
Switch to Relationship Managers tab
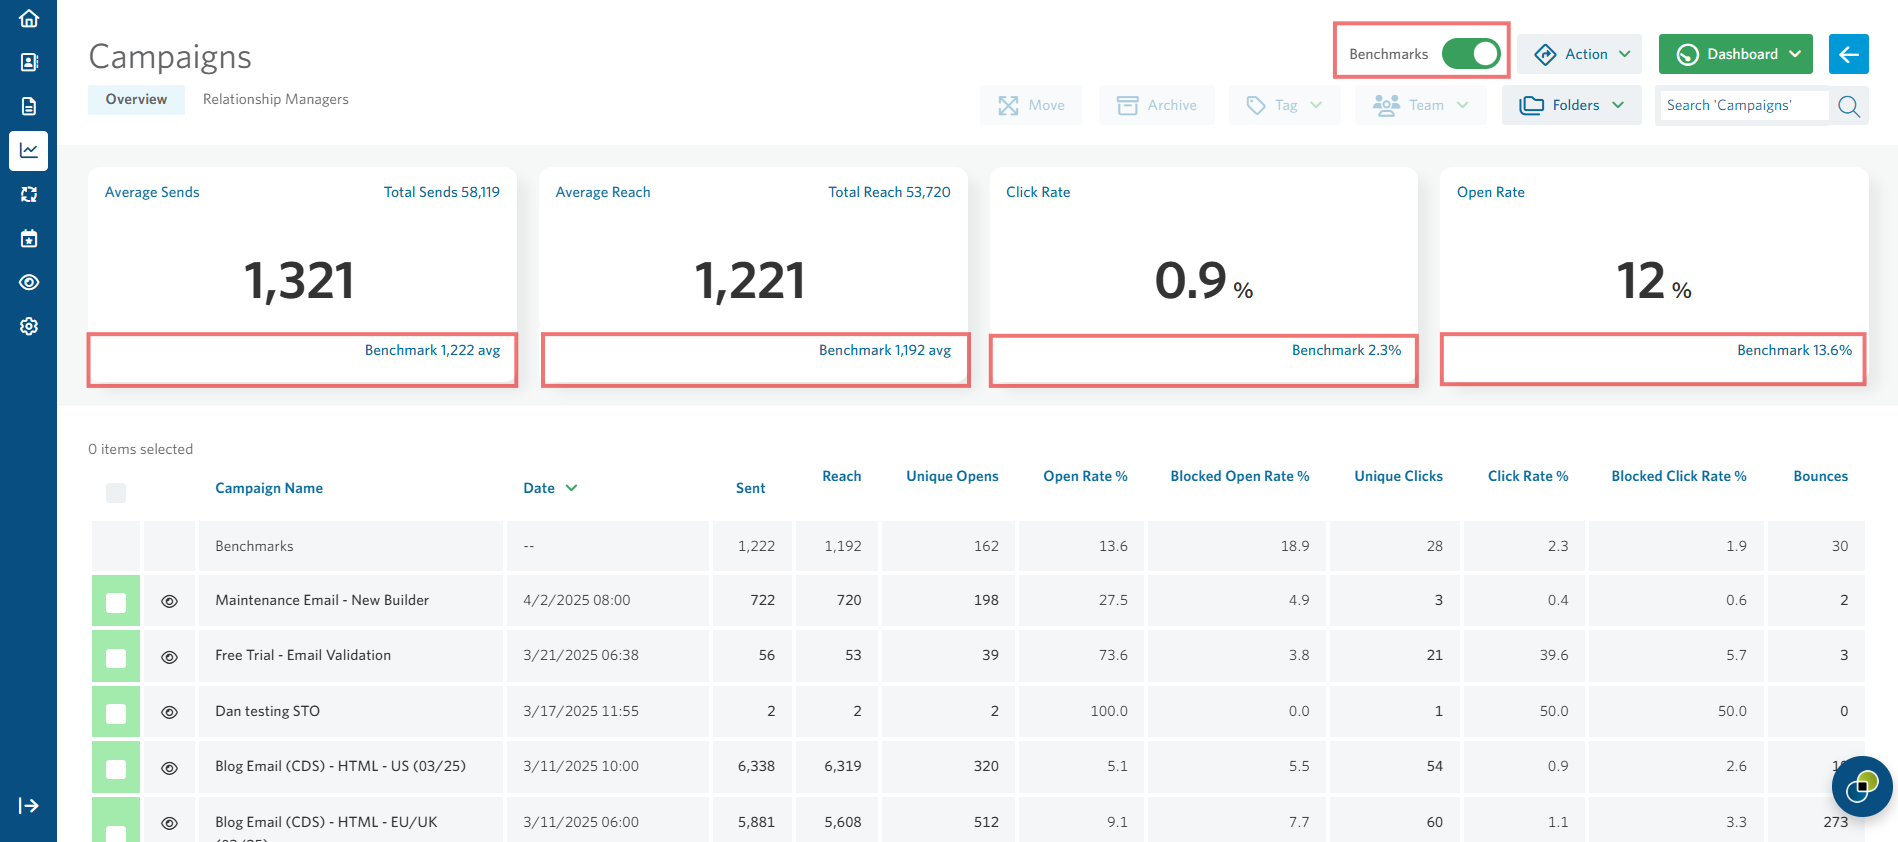276,99
